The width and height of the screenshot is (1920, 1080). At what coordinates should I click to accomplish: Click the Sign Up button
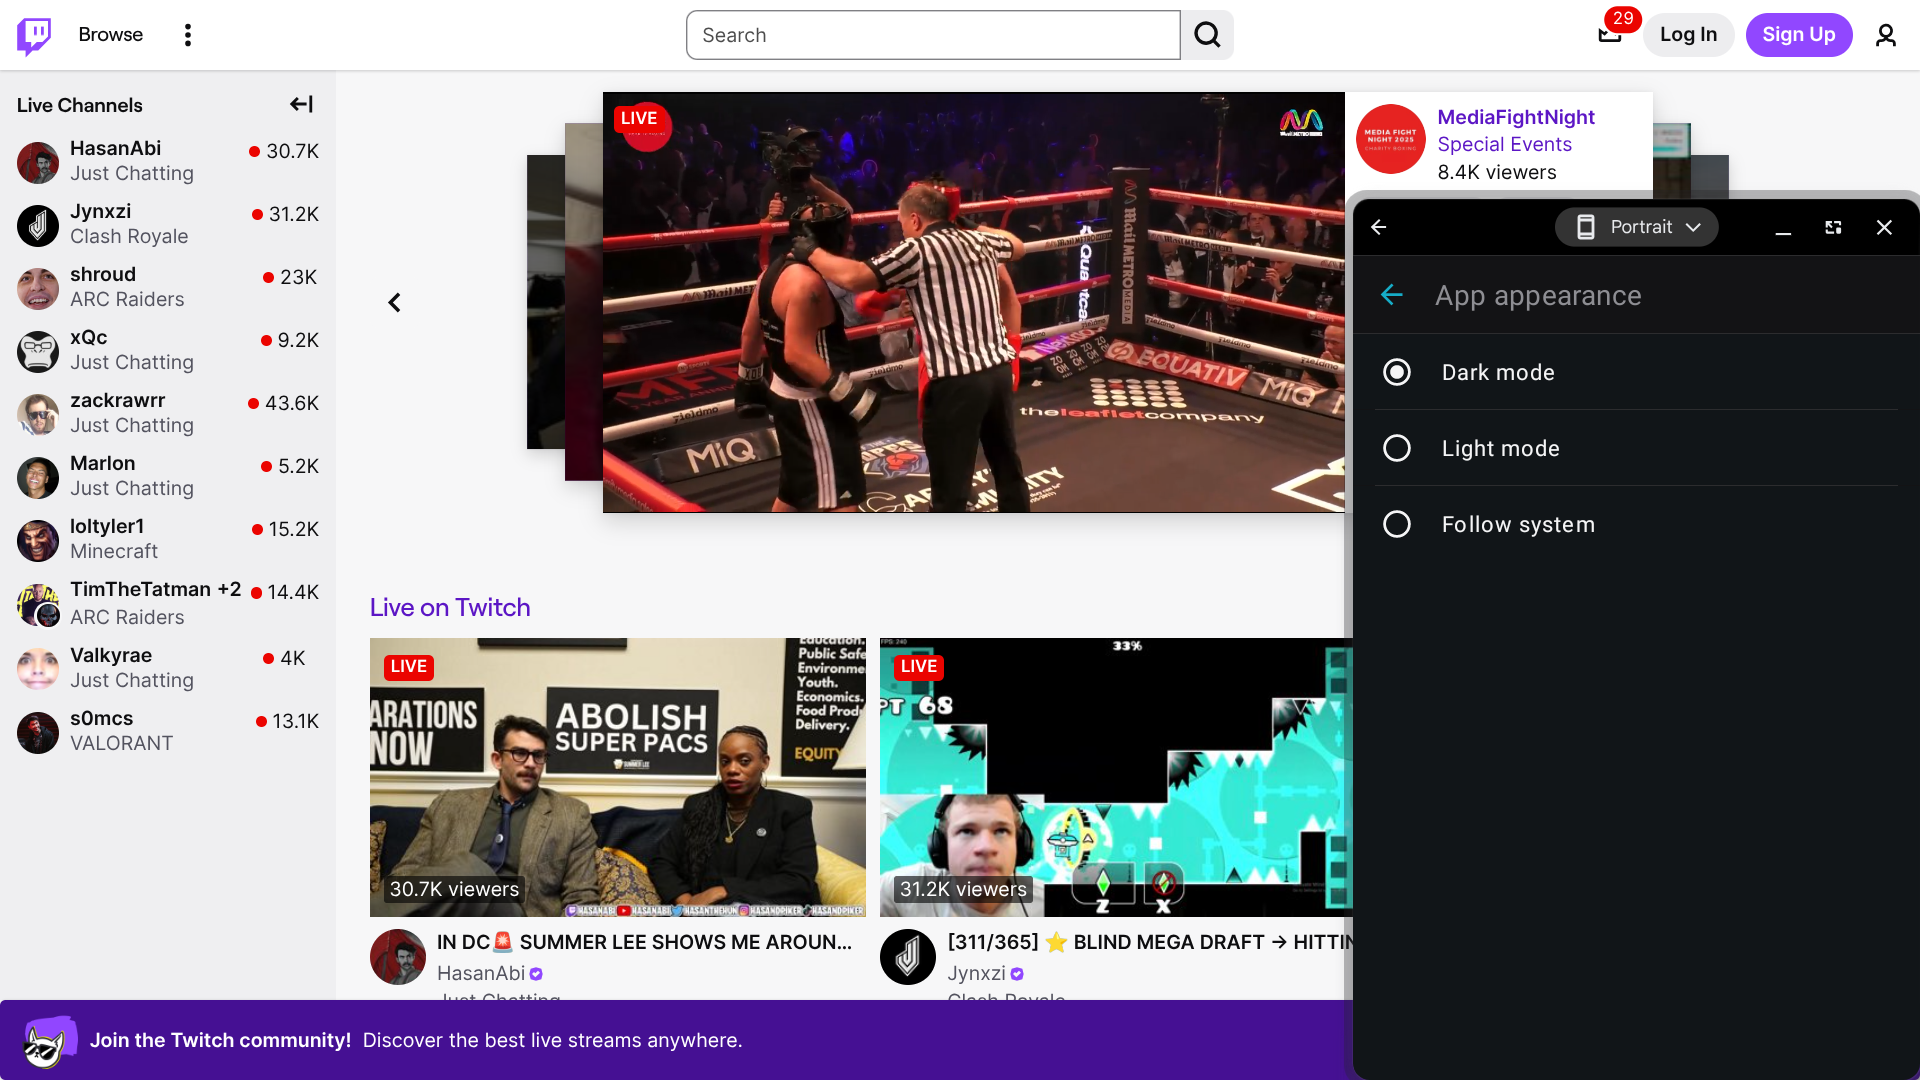click(x=1798, y=35)
